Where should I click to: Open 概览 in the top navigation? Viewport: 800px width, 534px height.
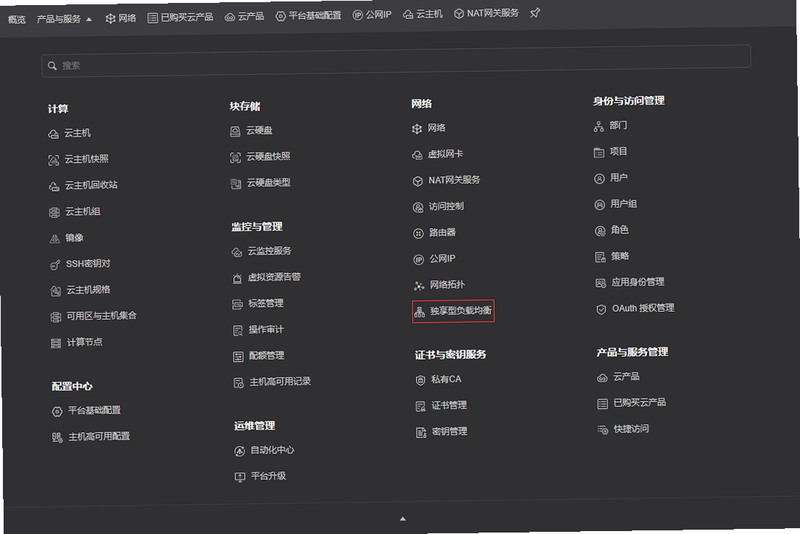point(16,19)
